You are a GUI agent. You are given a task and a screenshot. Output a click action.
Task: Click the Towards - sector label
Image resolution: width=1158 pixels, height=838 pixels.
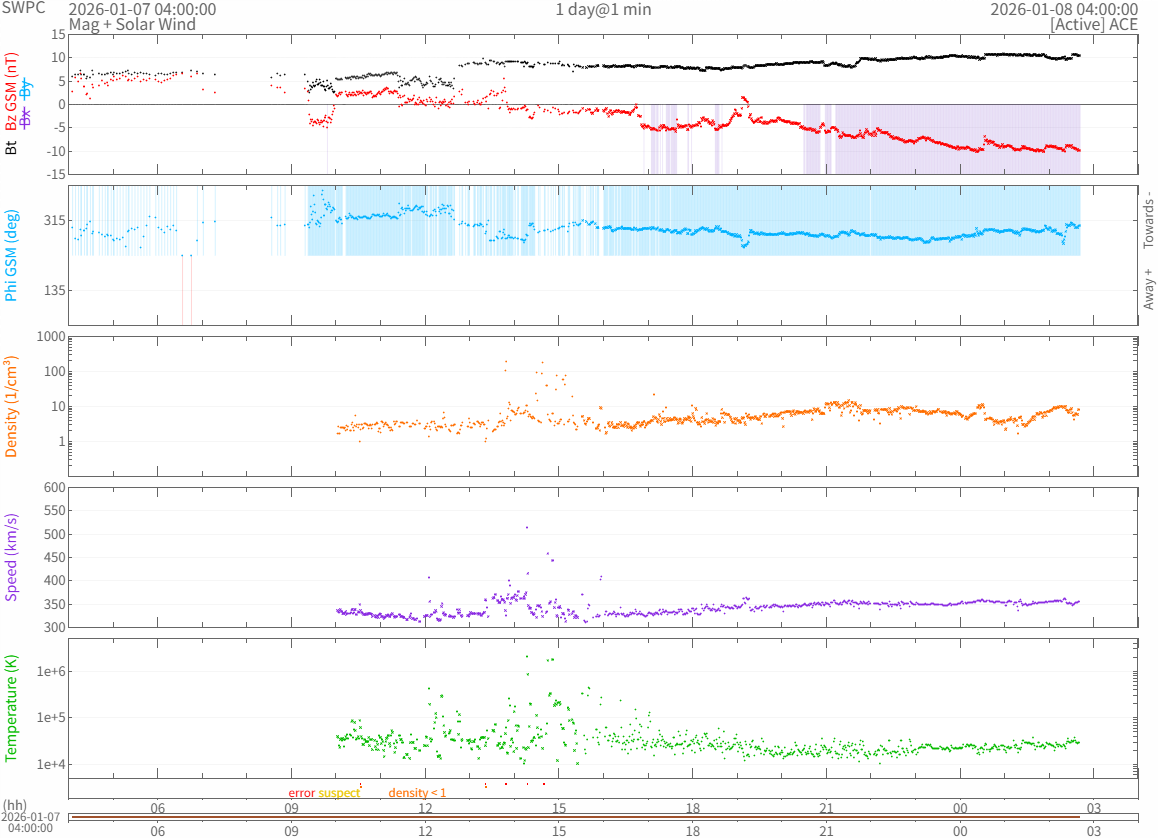(1148, 219)
